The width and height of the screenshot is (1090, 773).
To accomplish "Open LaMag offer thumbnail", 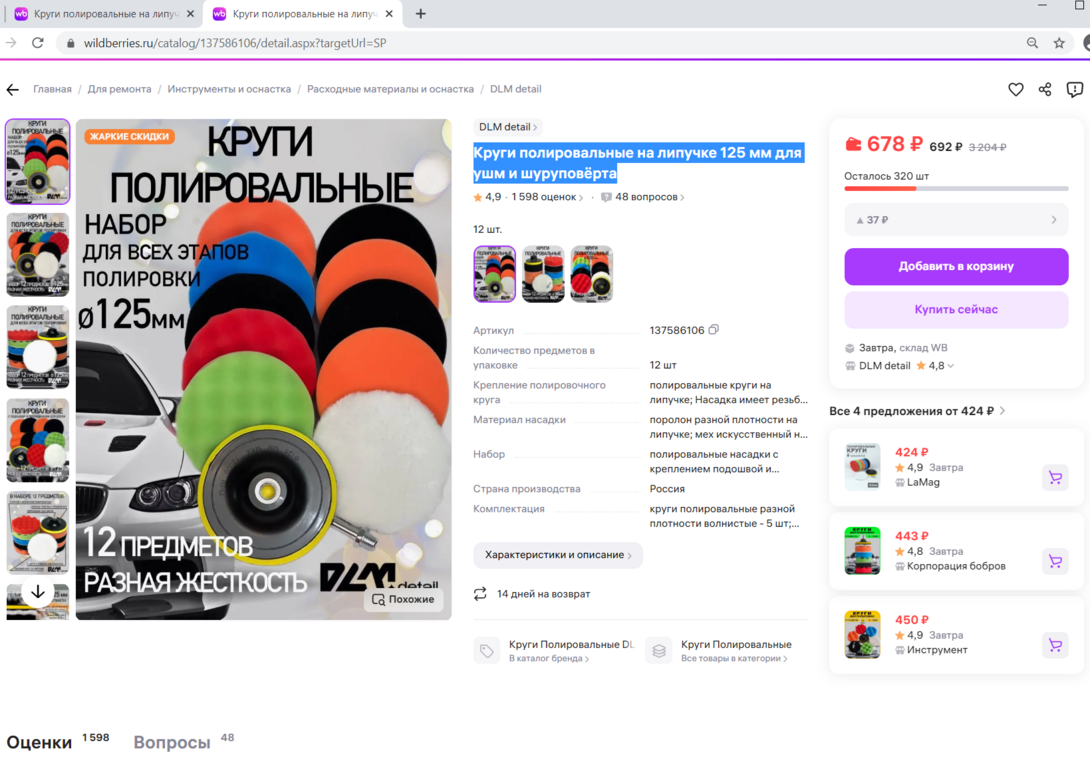I will coord(862,466).
